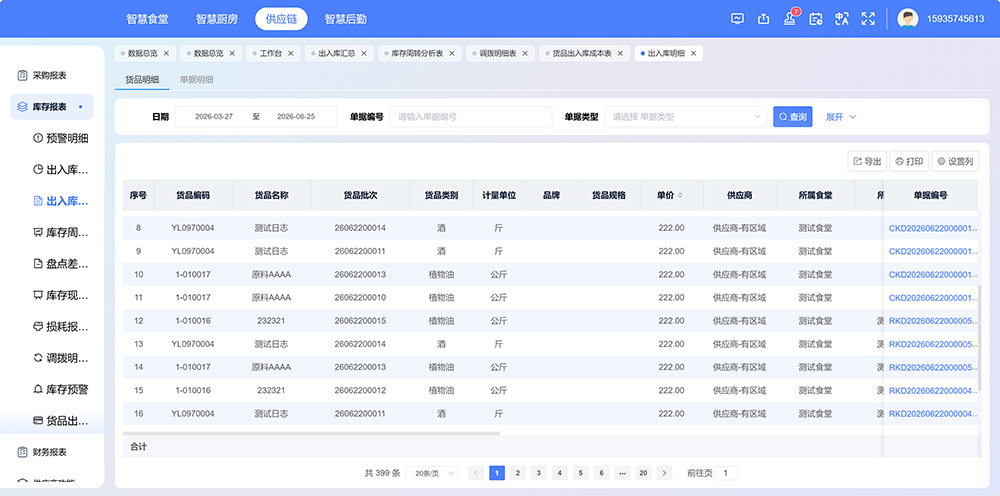
Task: Open 货品出… report in sidebar
Action: [60, 421]
